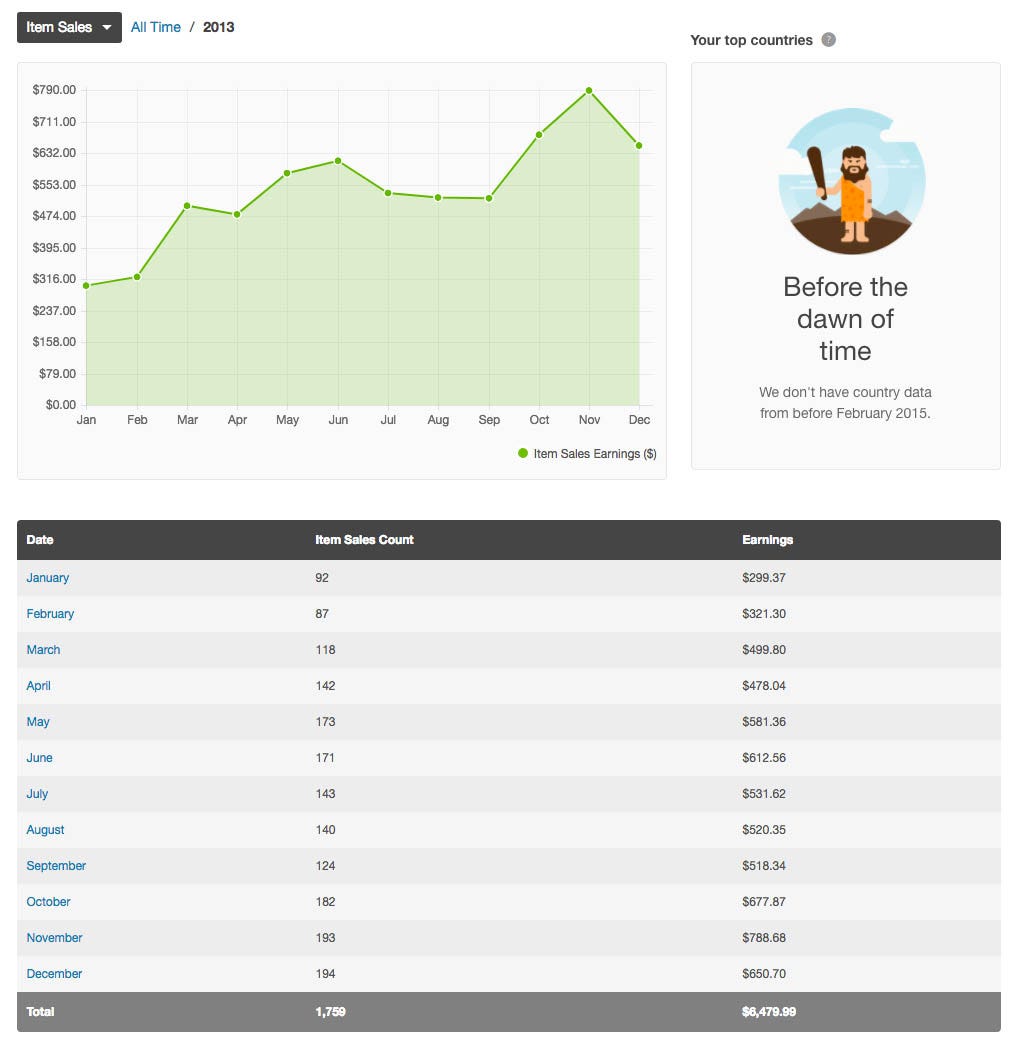Open the August row link
This screenshot has width=1017, height=1045.
click(45, 830)
